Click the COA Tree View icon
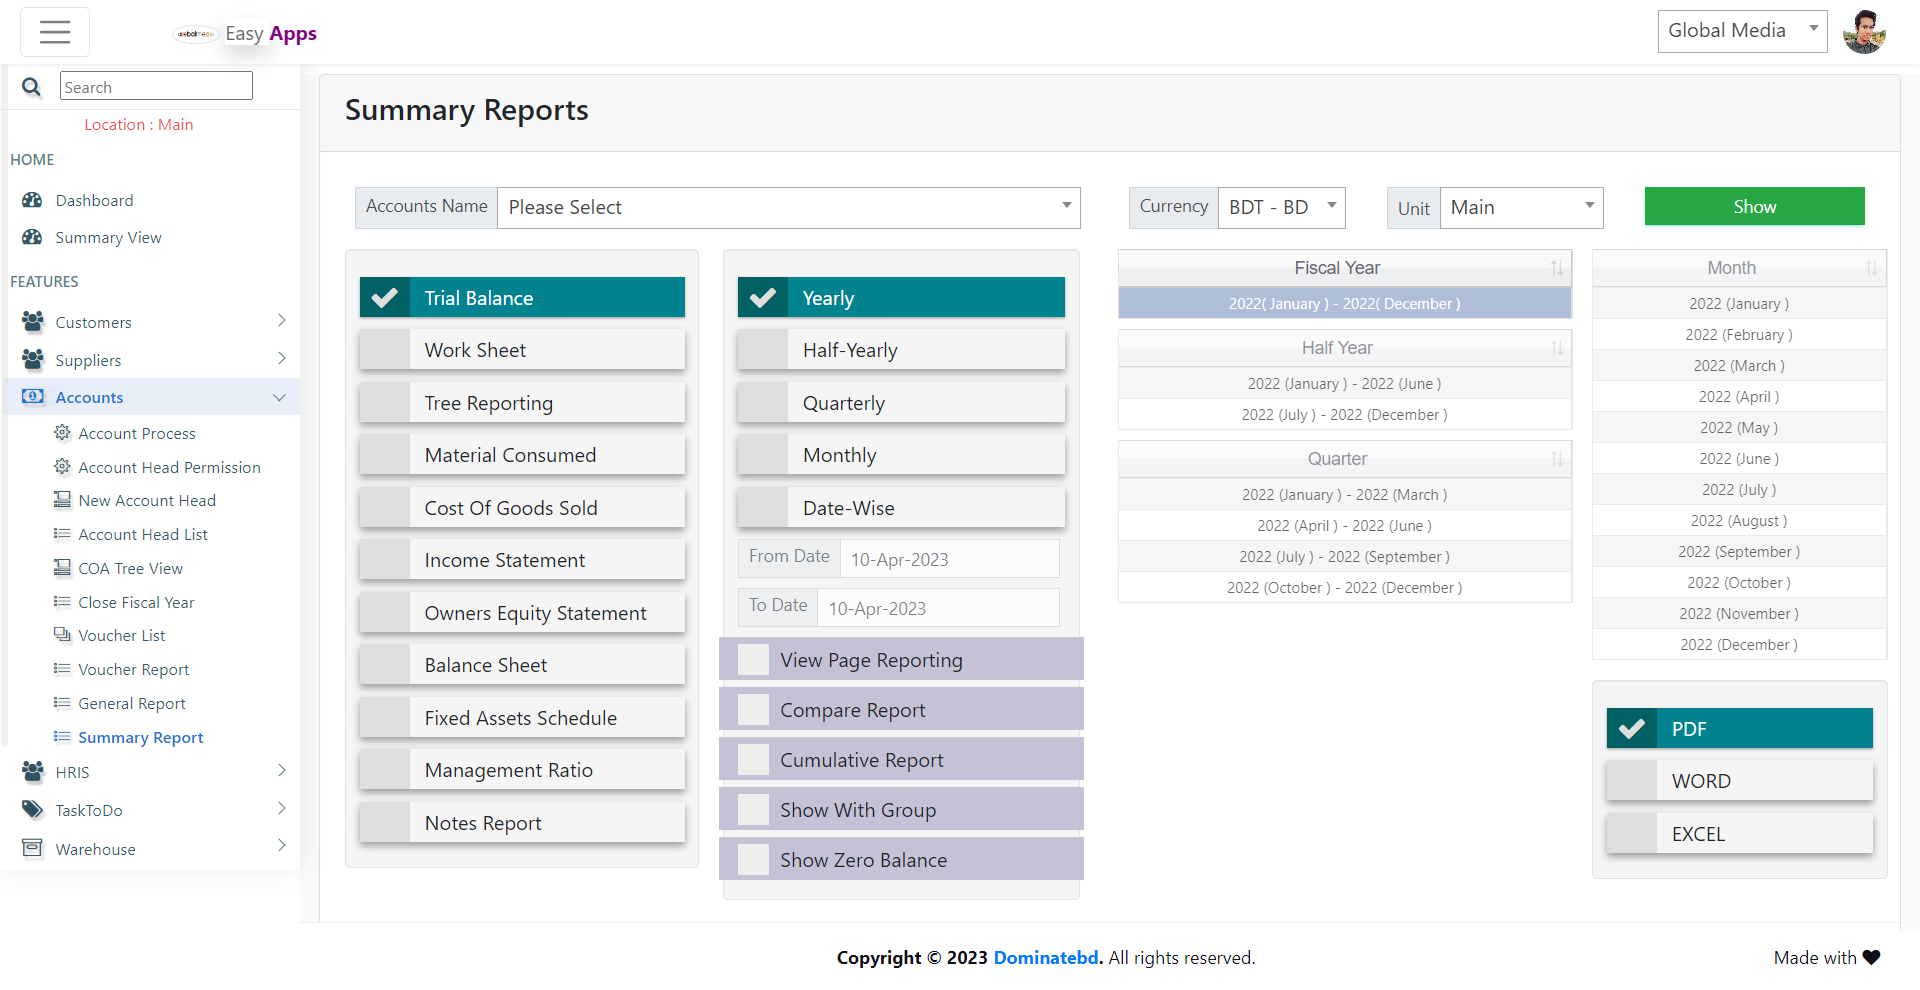This screenshot has width=1920, height=990. pos(62,568)
